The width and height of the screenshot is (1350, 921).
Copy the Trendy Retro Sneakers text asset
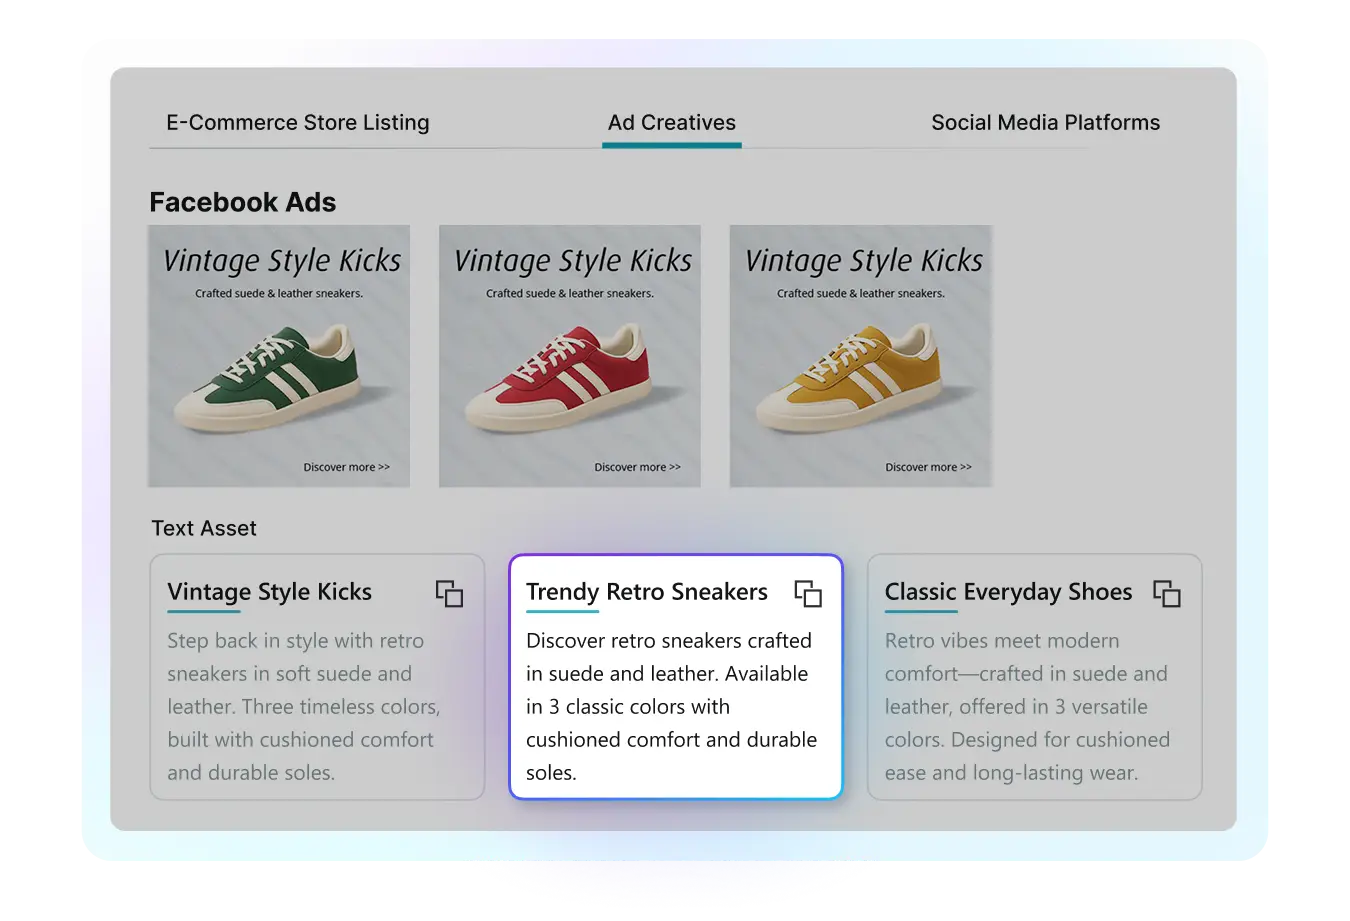coord(808,593)
